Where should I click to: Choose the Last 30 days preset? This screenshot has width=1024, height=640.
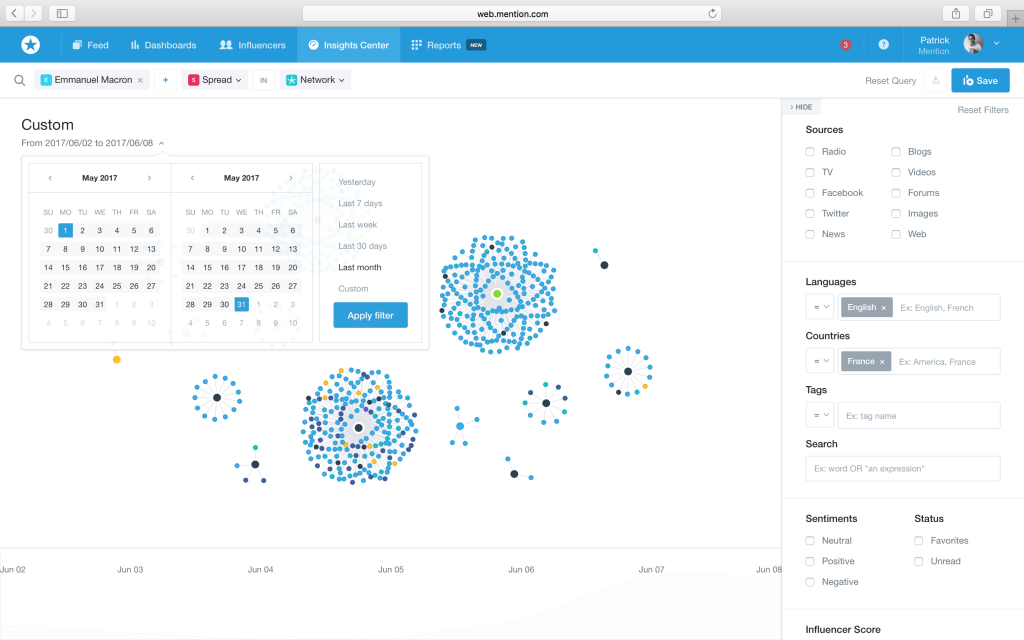(x=362, y=246)
